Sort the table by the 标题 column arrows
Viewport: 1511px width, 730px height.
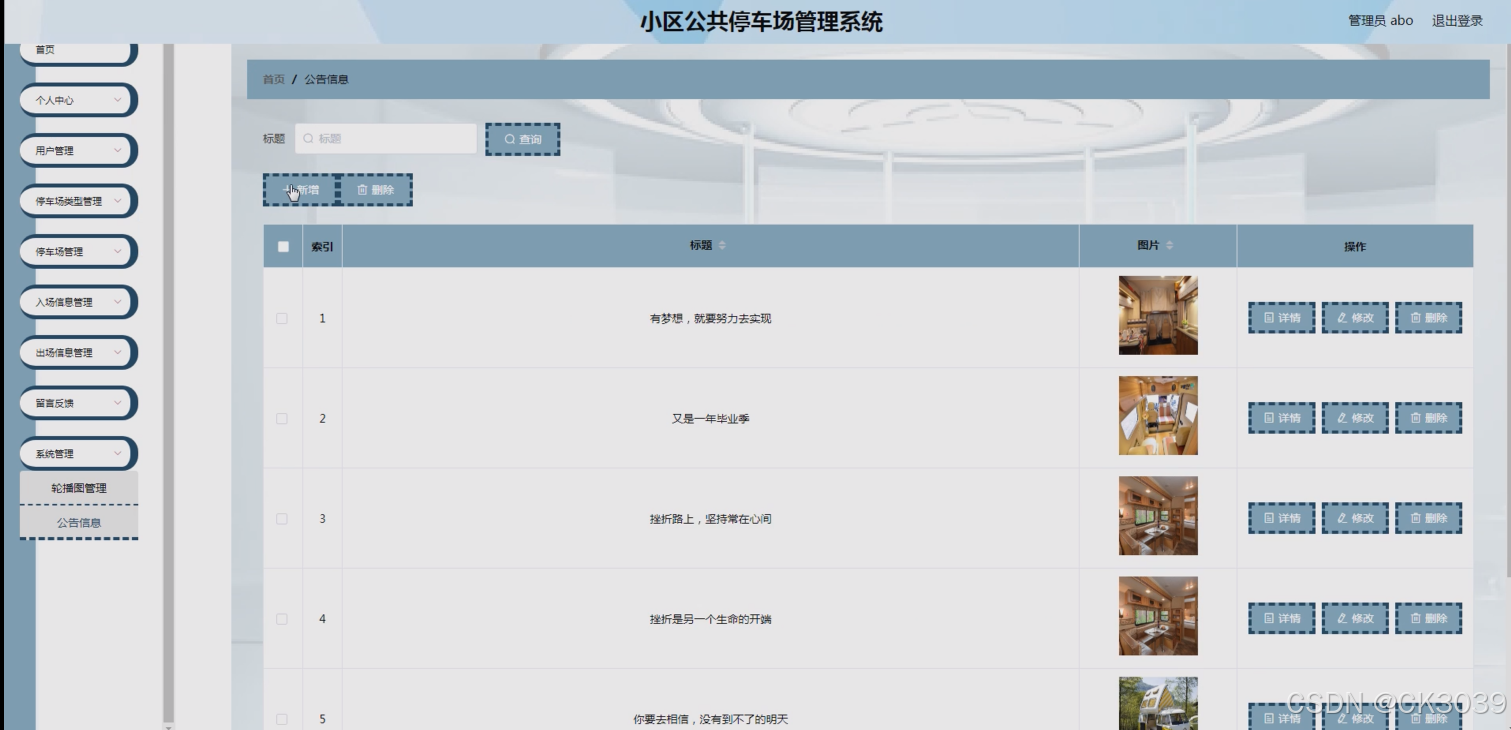[x=722, y=245]
